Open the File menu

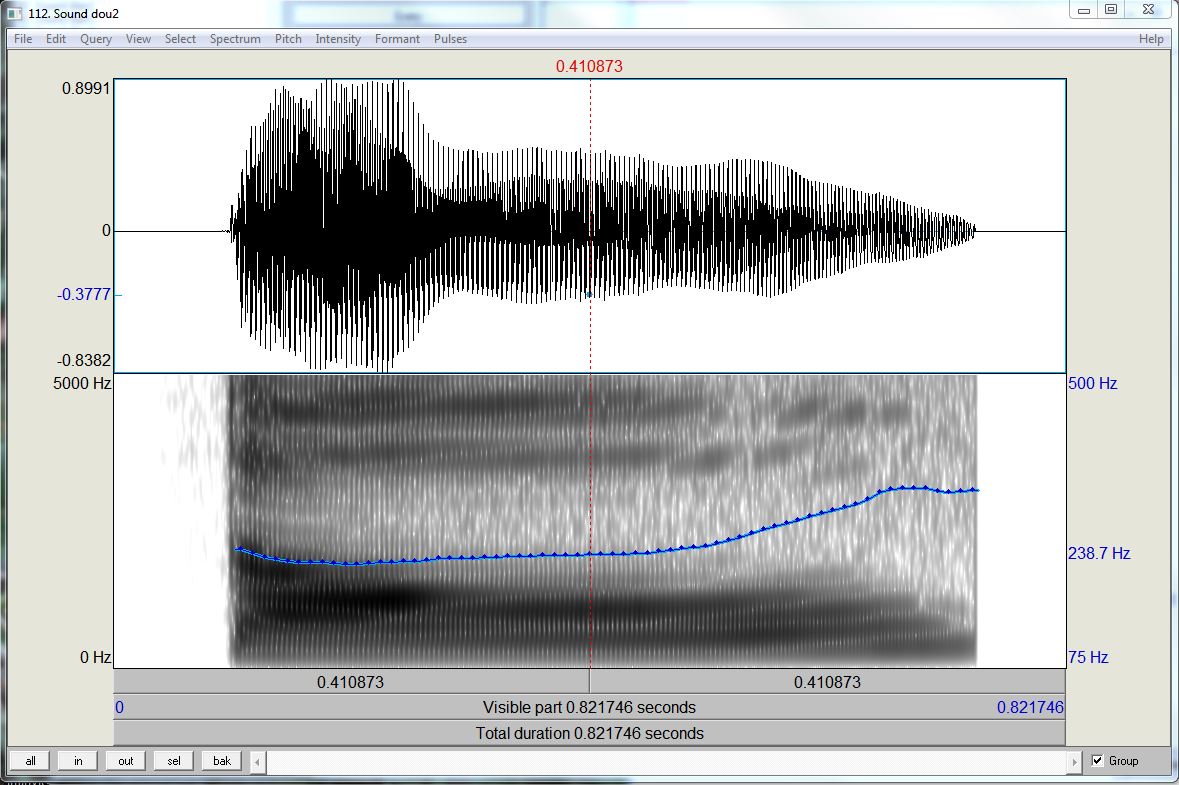(x=23, y=39)
